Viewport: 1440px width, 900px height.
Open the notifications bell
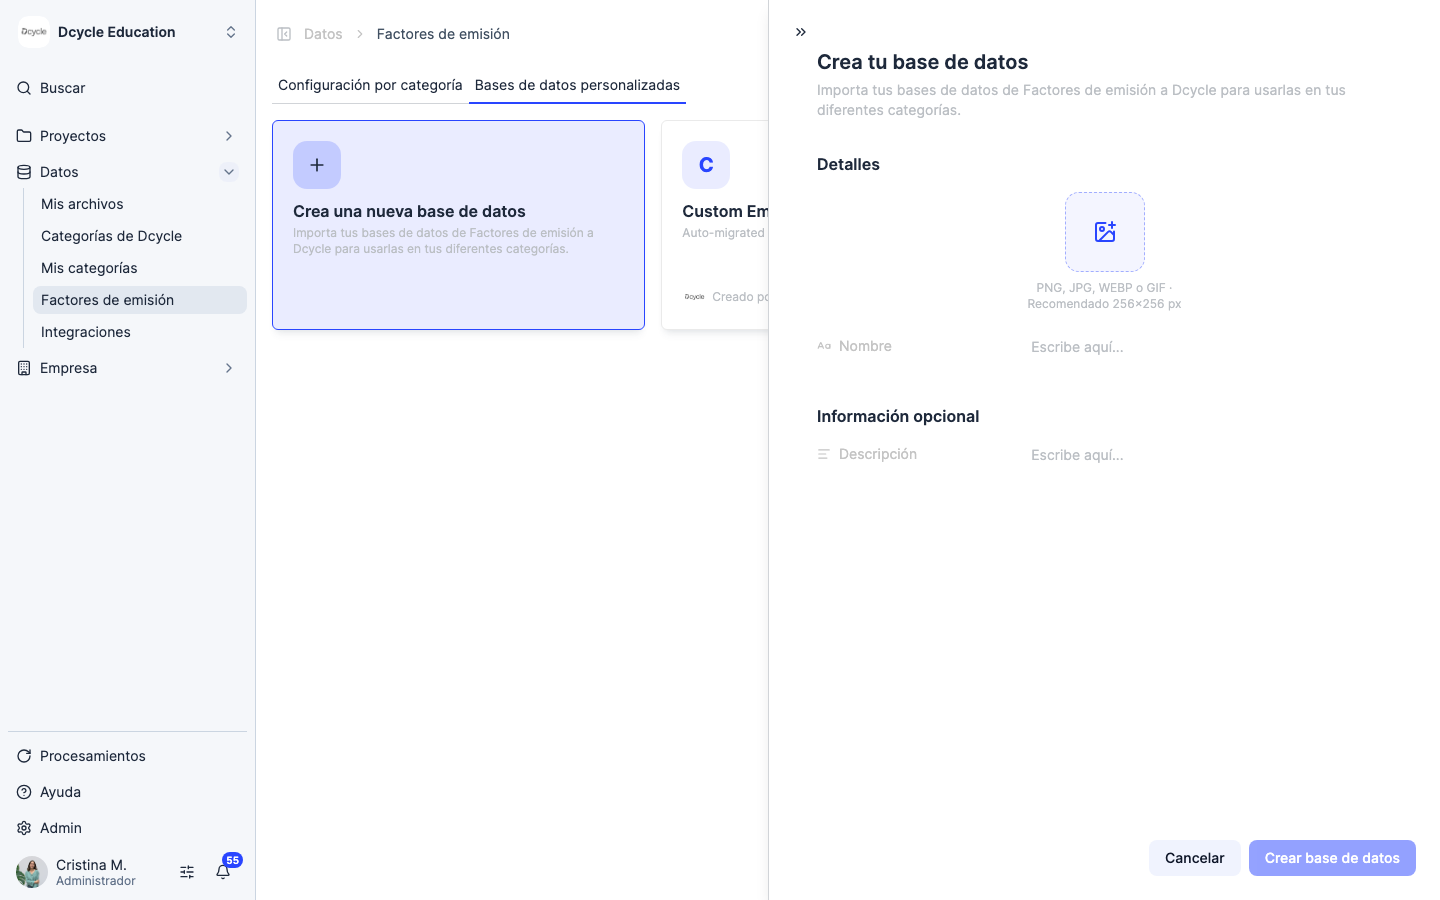pyautogui.click(x=223, y=872)
